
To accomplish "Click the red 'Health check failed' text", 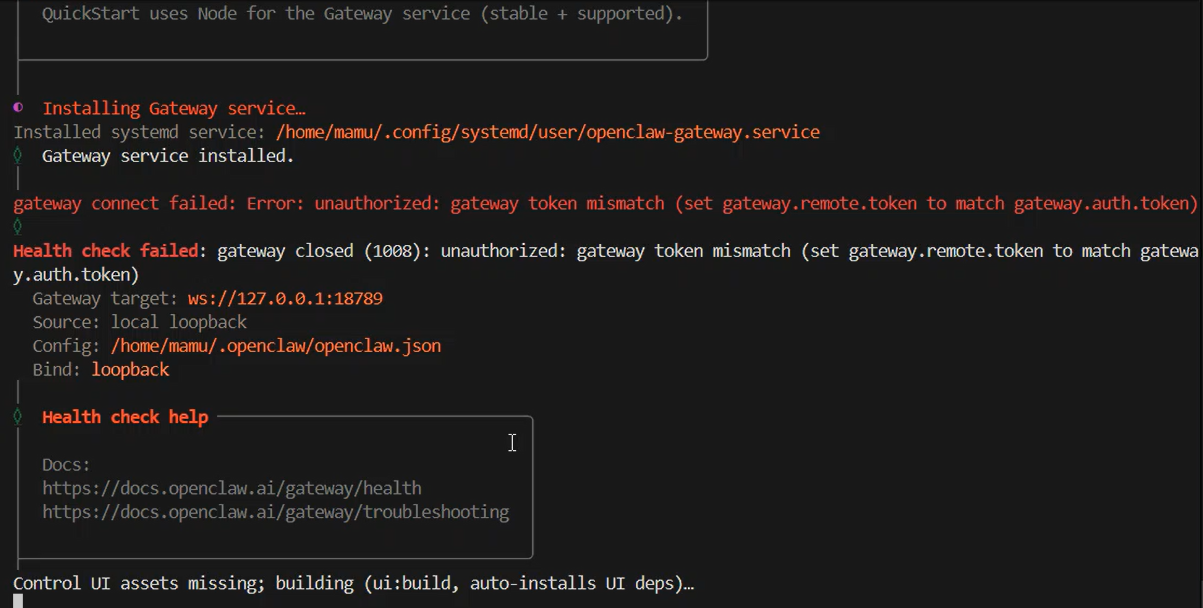I will [105, 251].
